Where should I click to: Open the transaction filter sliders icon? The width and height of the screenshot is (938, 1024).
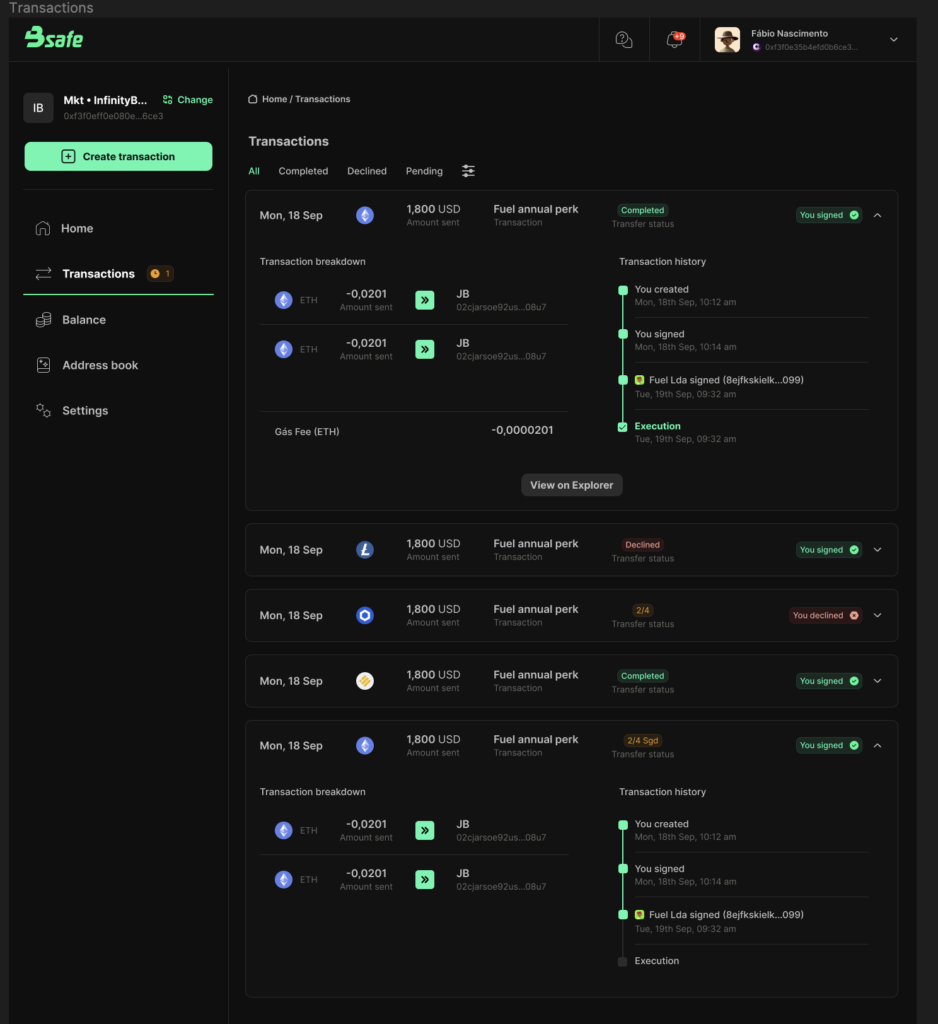[x=468, y=171]
